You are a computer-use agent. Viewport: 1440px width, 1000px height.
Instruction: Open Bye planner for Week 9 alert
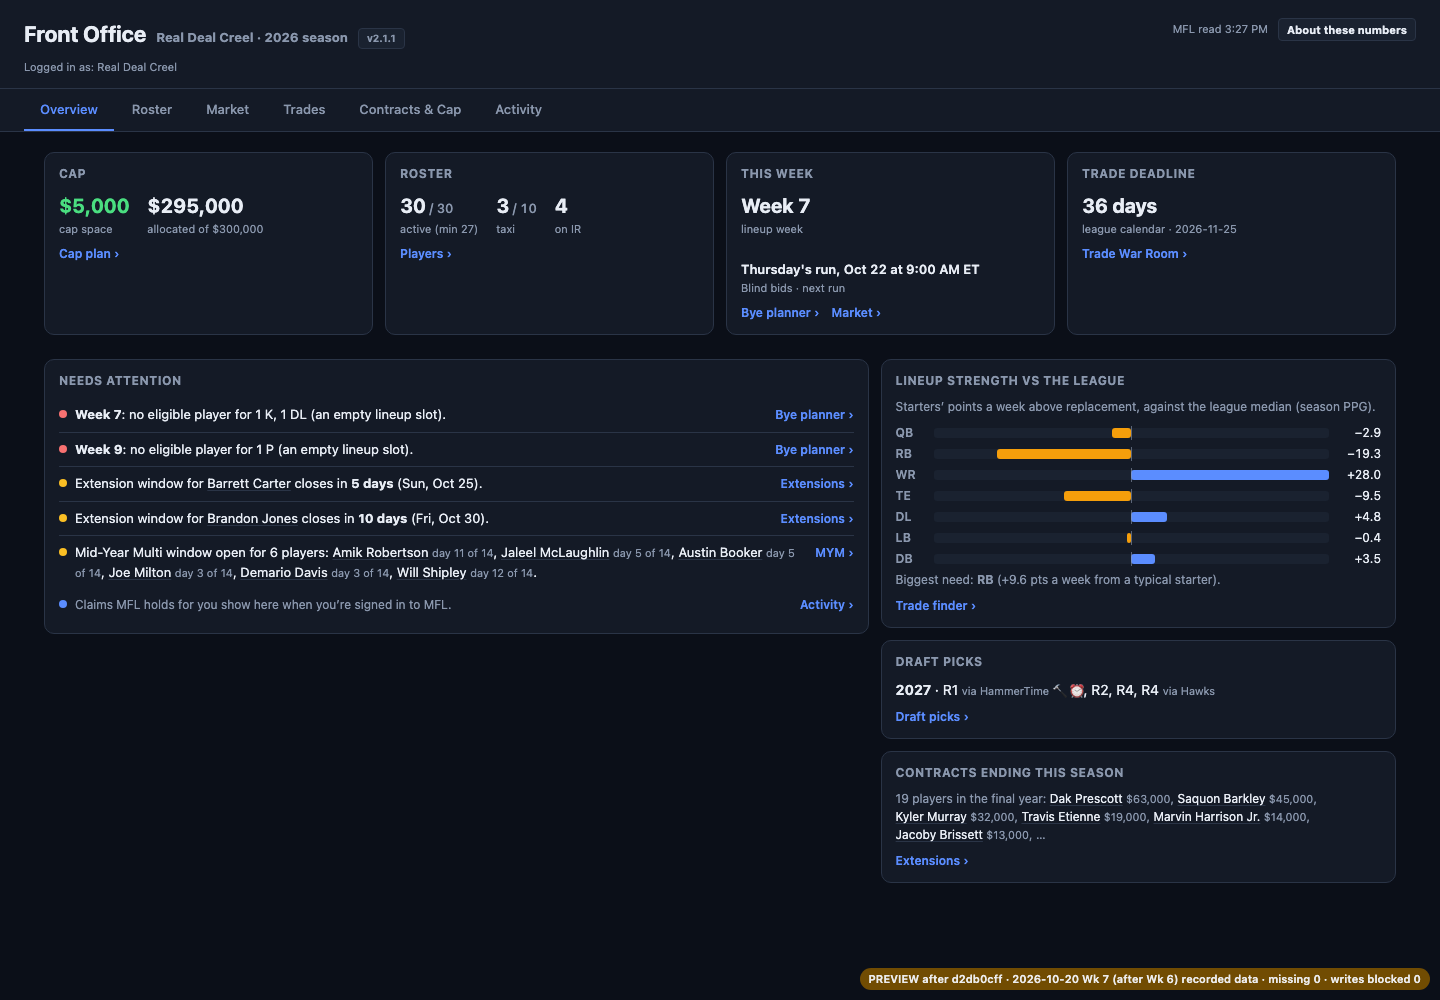click(x=814, y=450)
